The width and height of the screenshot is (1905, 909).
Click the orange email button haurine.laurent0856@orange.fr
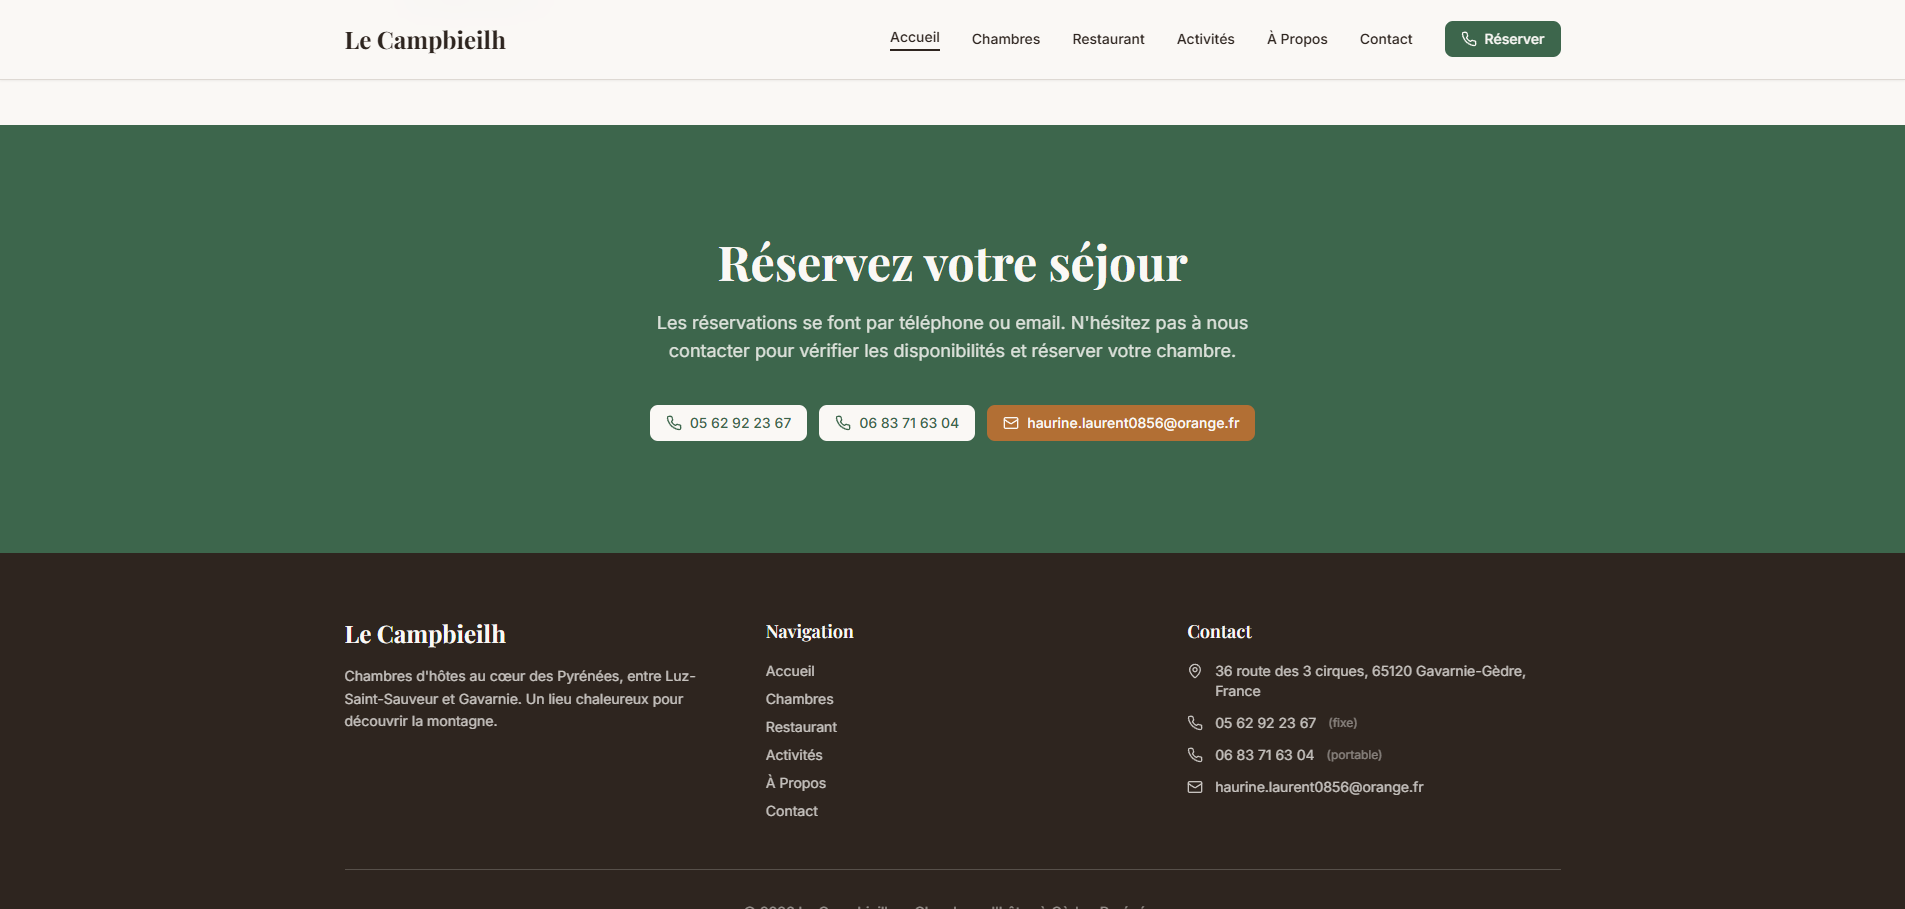[1121, 423]
